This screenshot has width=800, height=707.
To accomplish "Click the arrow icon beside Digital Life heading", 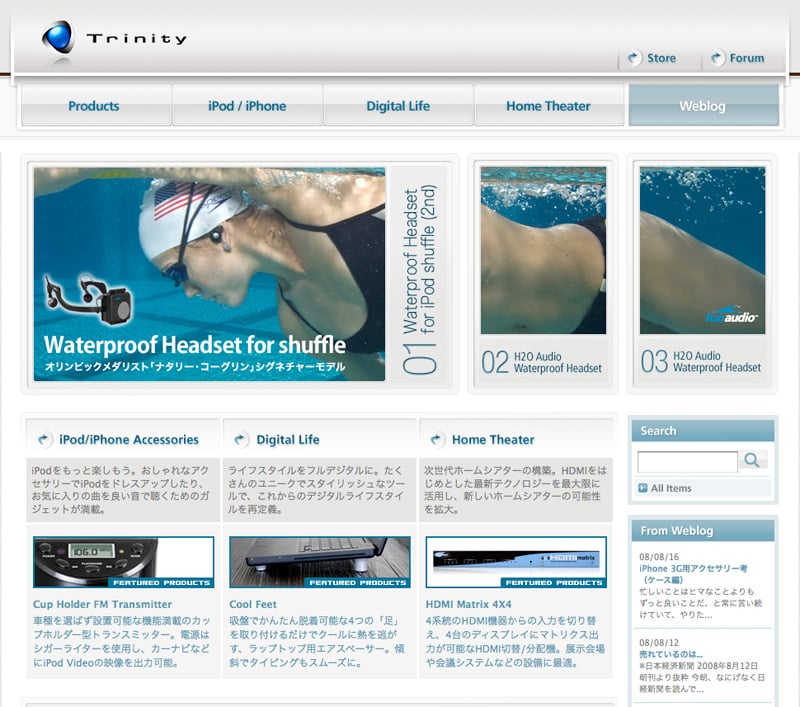I will [x=241, y=439].
